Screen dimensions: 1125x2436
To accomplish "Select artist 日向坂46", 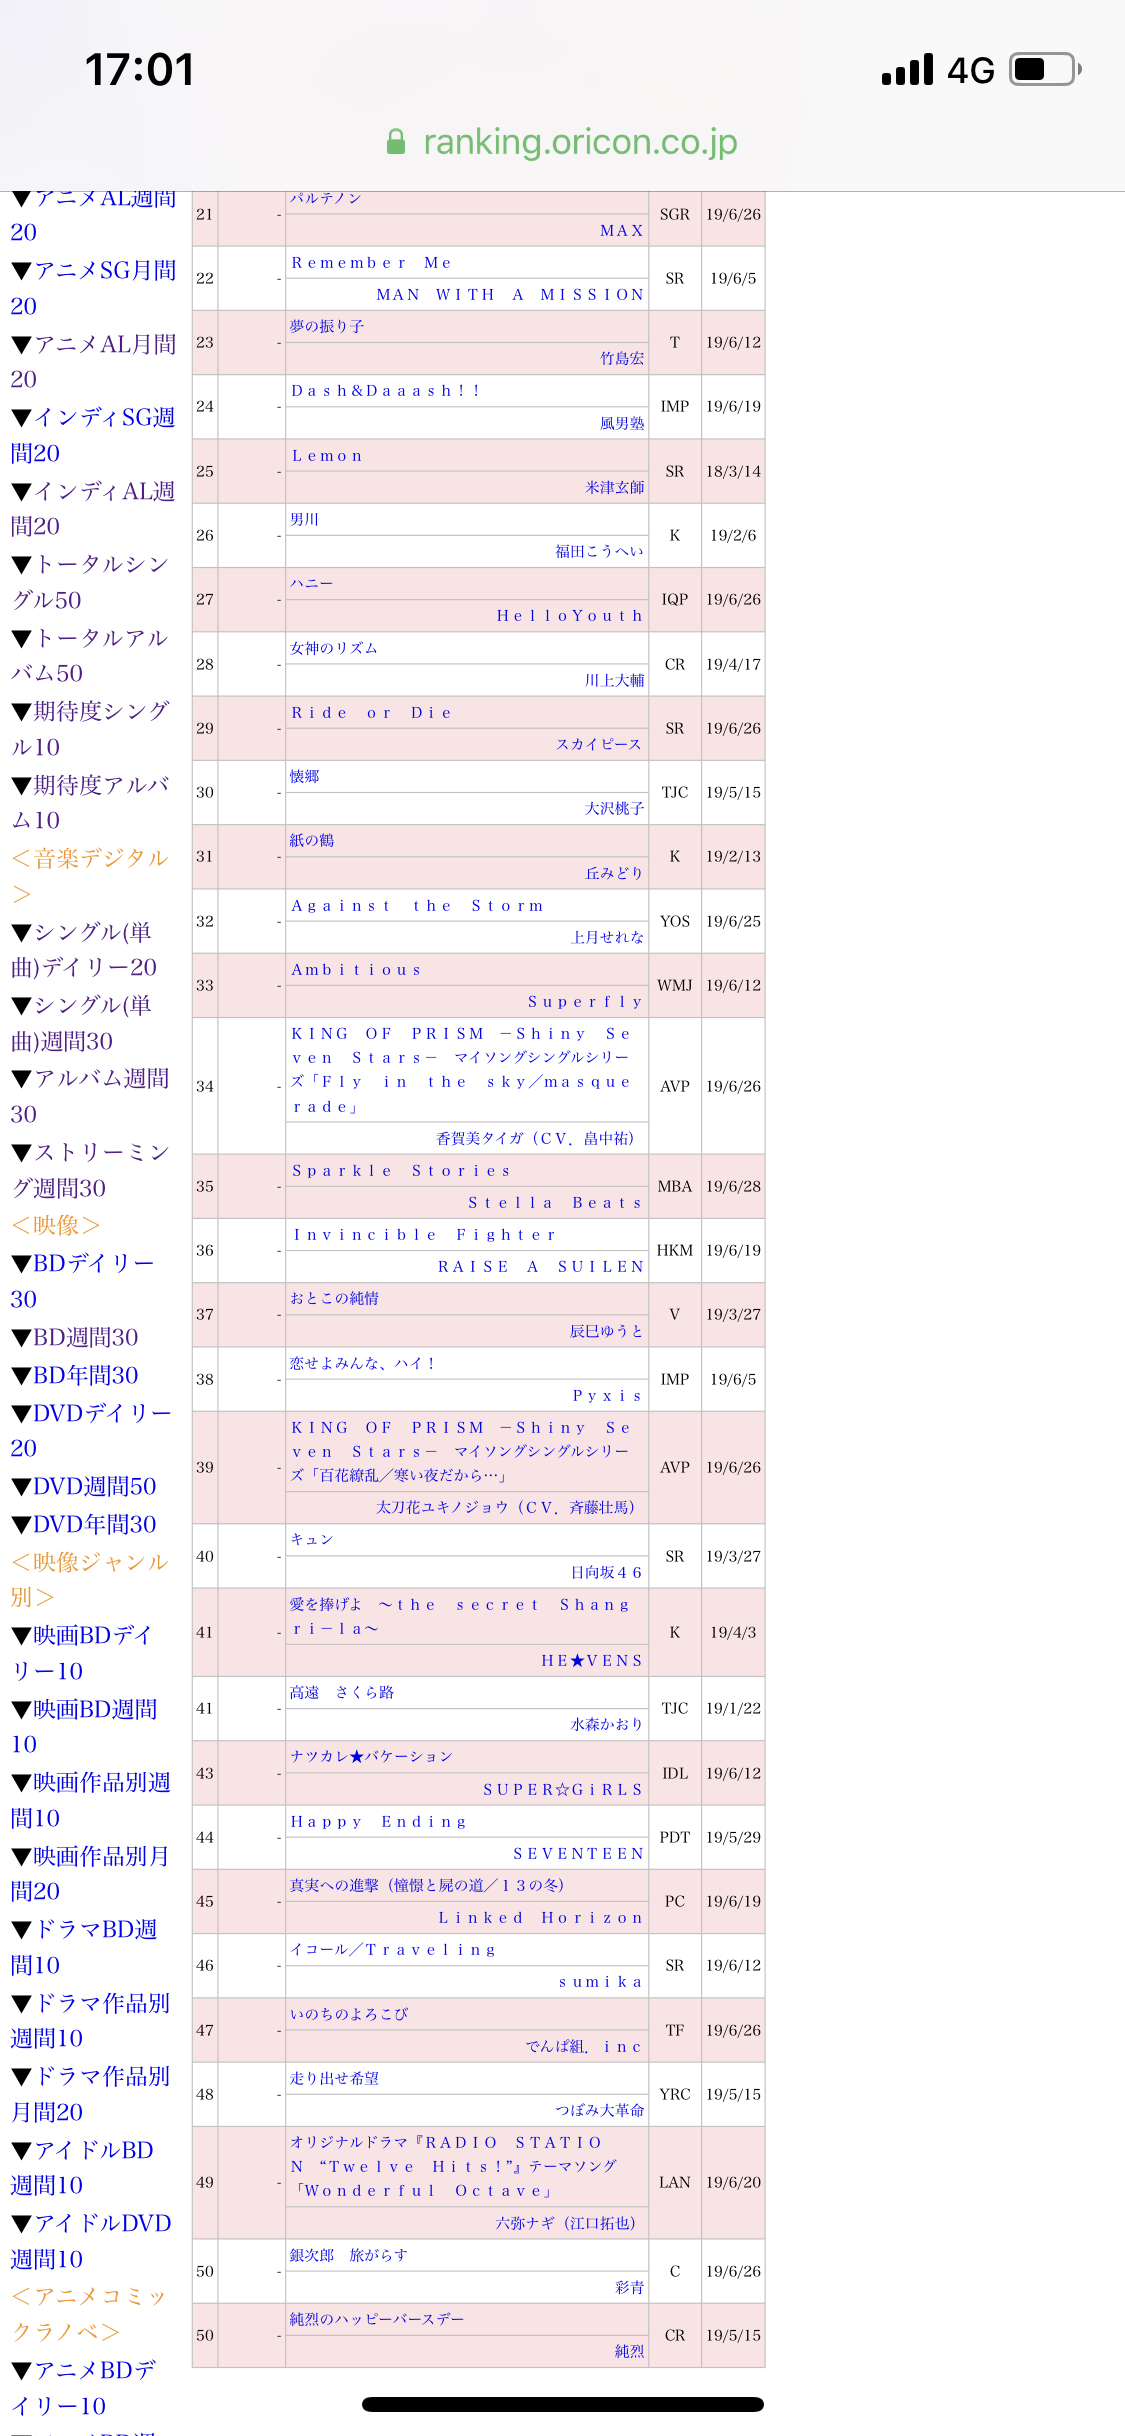I will pos(607,1572).
